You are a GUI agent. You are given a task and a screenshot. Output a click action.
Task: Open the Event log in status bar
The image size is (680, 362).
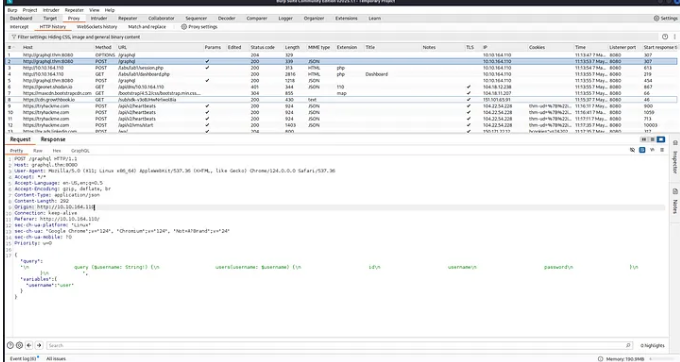point(23,359)
